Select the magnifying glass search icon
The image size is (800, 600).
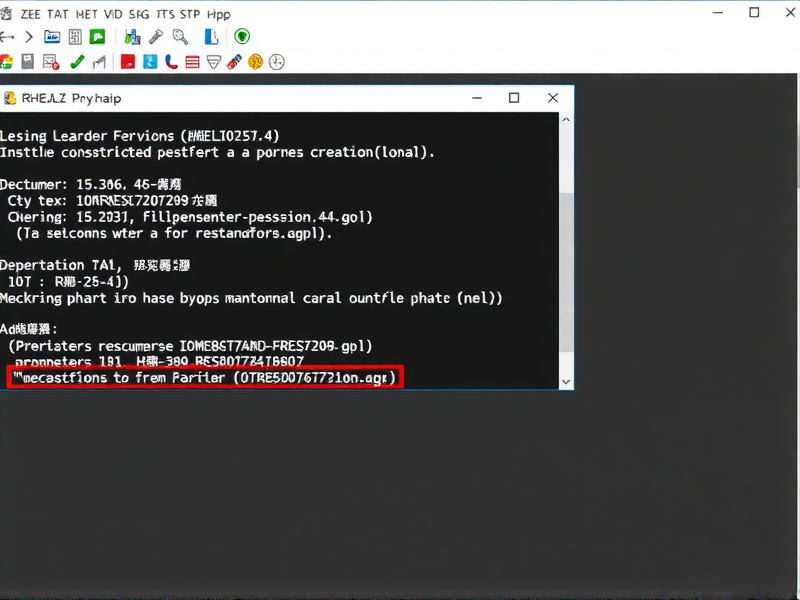click(x=181, y=37)
